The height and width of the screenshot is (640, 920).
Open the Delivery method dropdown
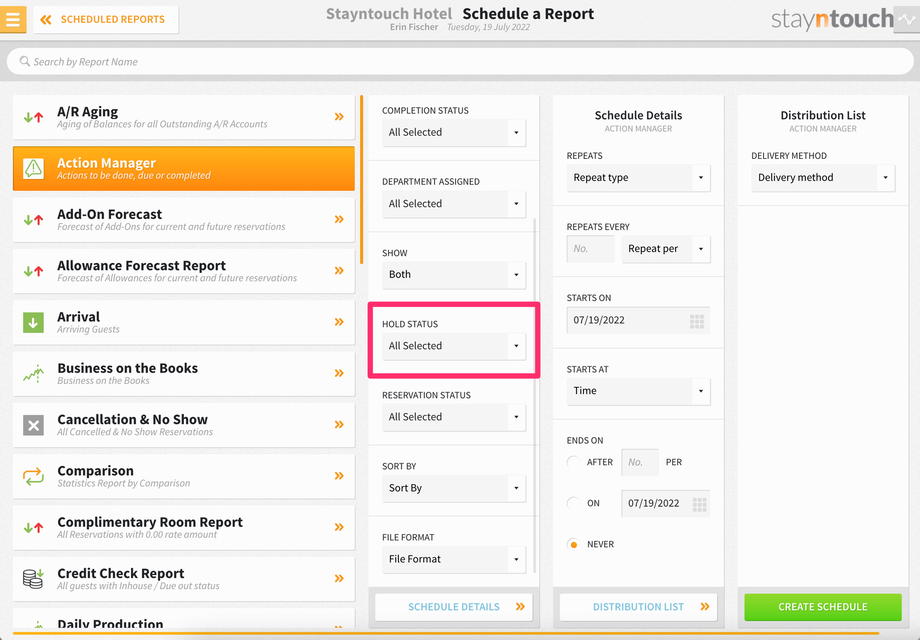(823, 178)
